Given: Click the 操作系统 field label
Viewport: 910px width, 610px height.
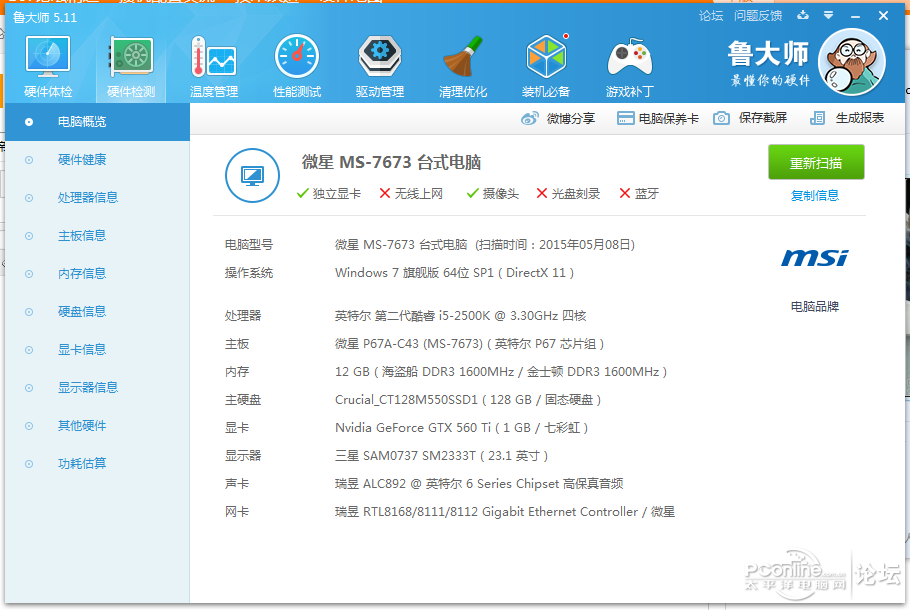Looking at the screenshot, I should tap(249, 273).
